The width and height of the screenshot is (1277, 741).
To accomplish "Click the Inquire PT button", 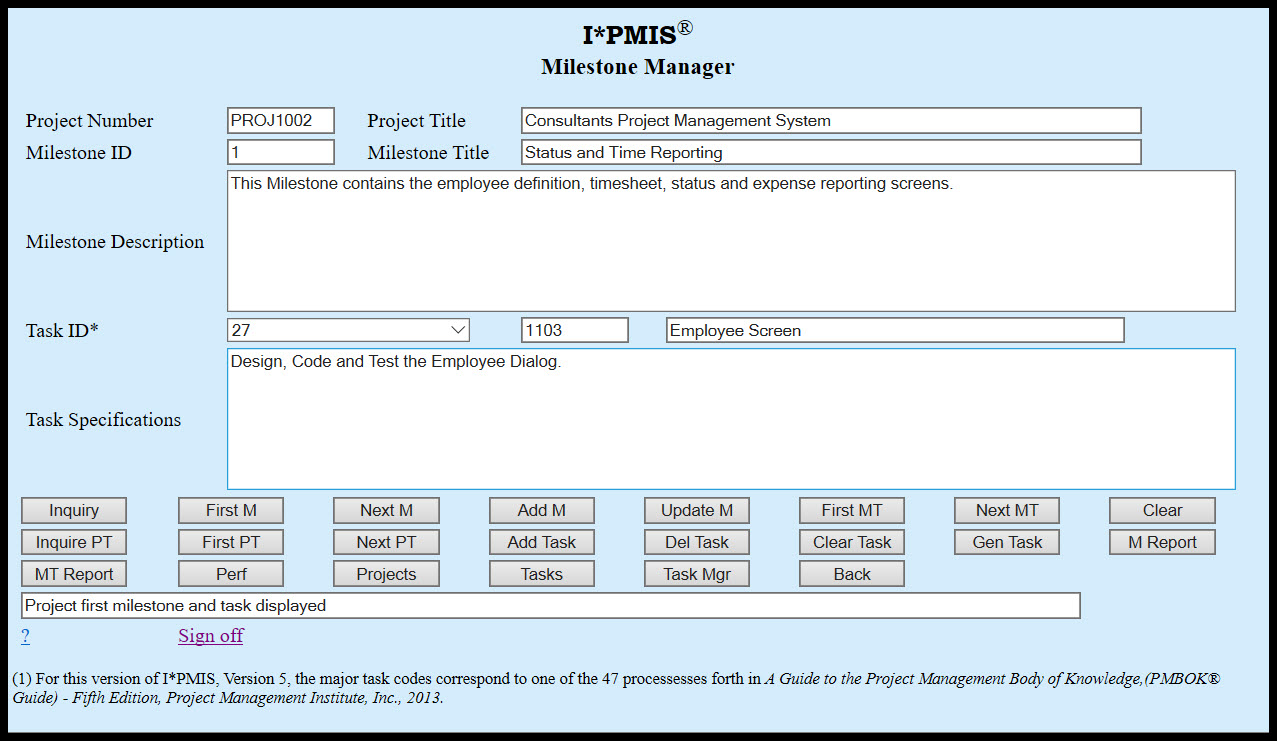I will [x=74, y=542].
